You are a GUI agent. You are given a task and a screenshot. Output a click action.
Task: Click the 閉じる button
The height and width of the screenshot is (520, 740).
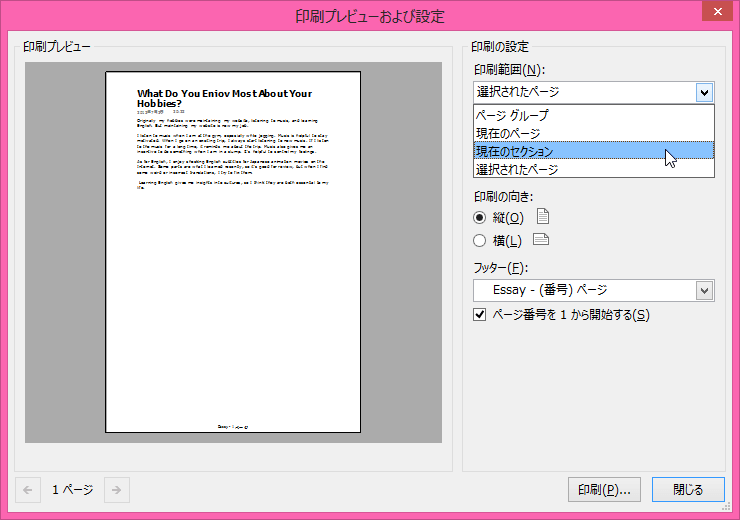pos(688,490)
